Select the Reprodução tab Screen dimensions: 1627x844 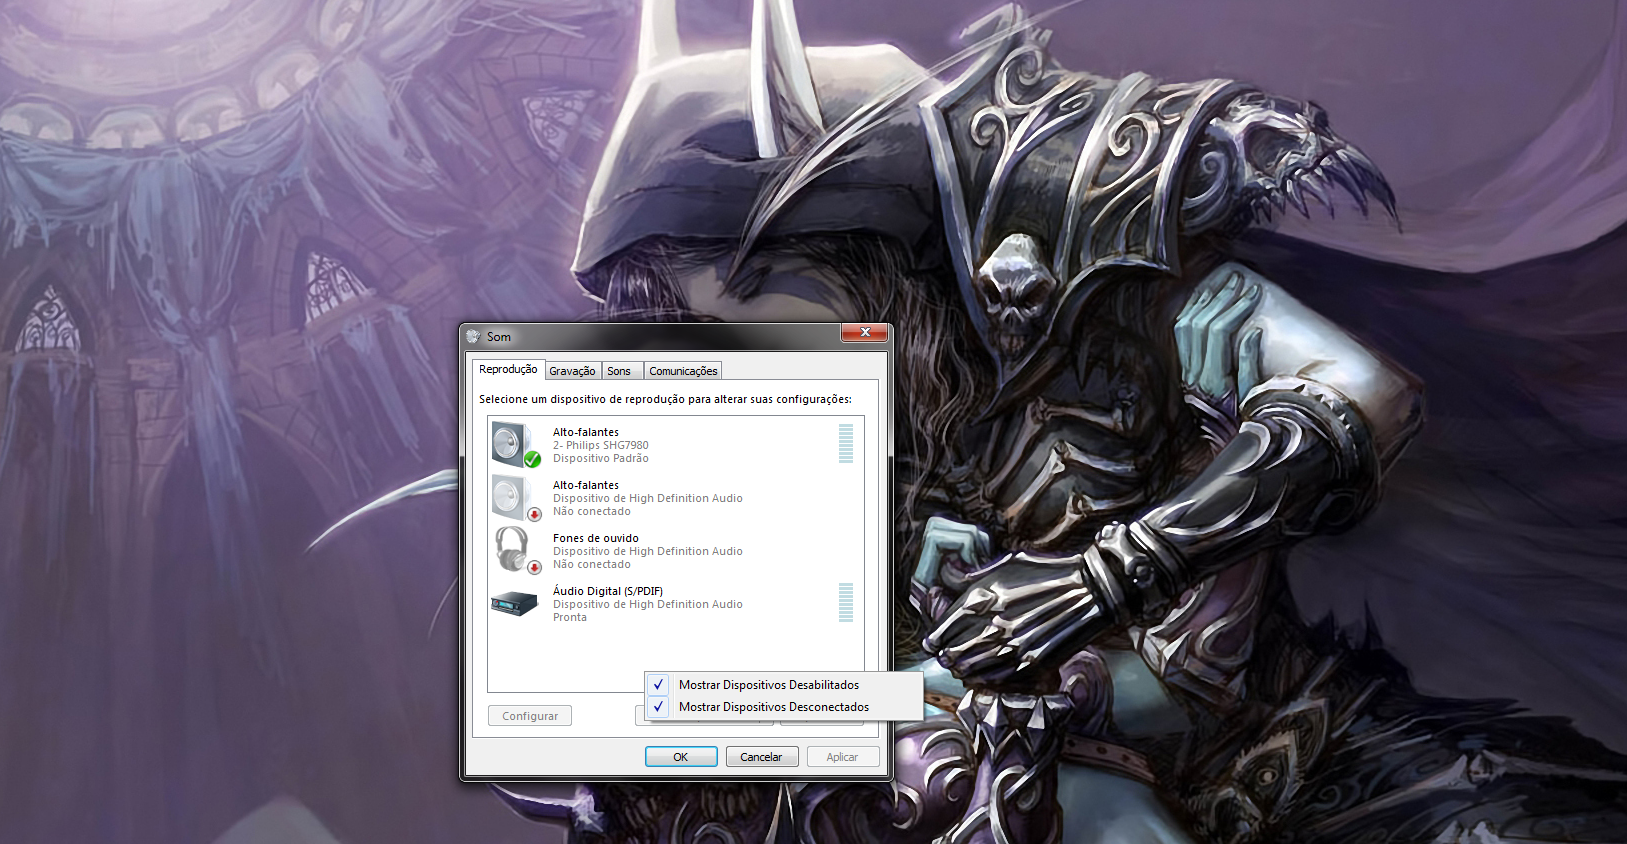pyautogui.click(x=508, y=369)
